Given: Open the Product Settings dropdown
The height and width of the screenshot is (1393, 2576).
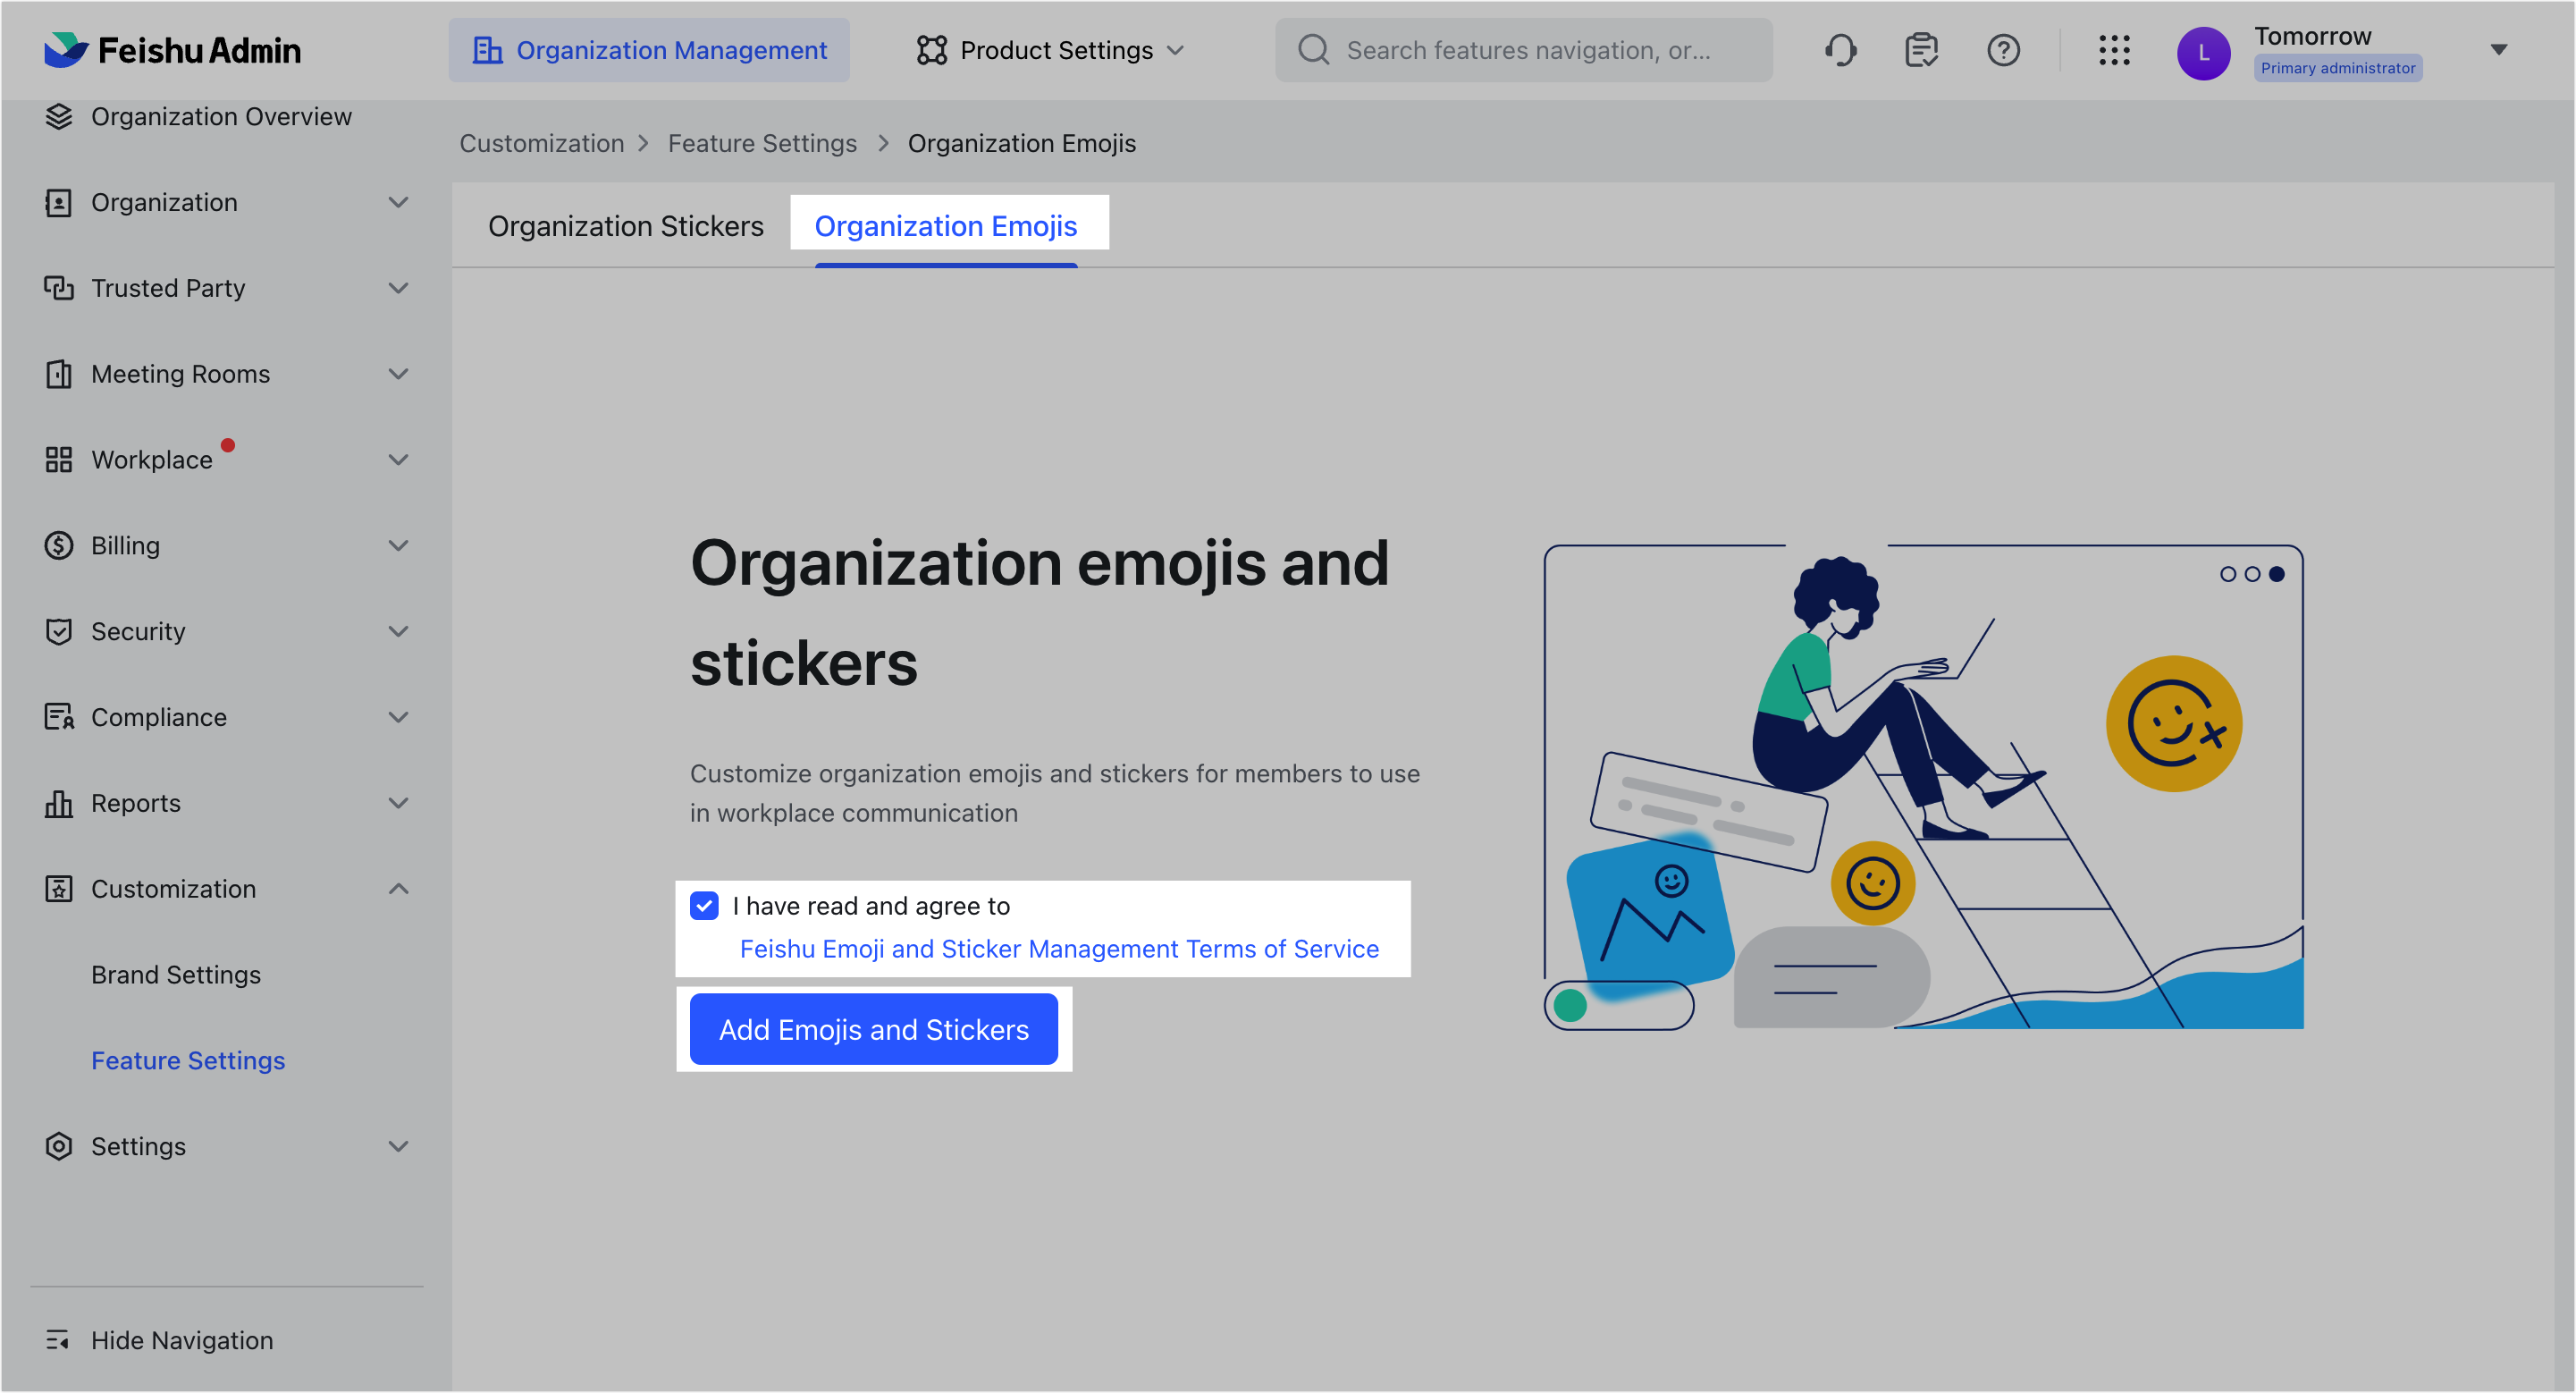Looking at the screenshot, I should pos(1050,50).
